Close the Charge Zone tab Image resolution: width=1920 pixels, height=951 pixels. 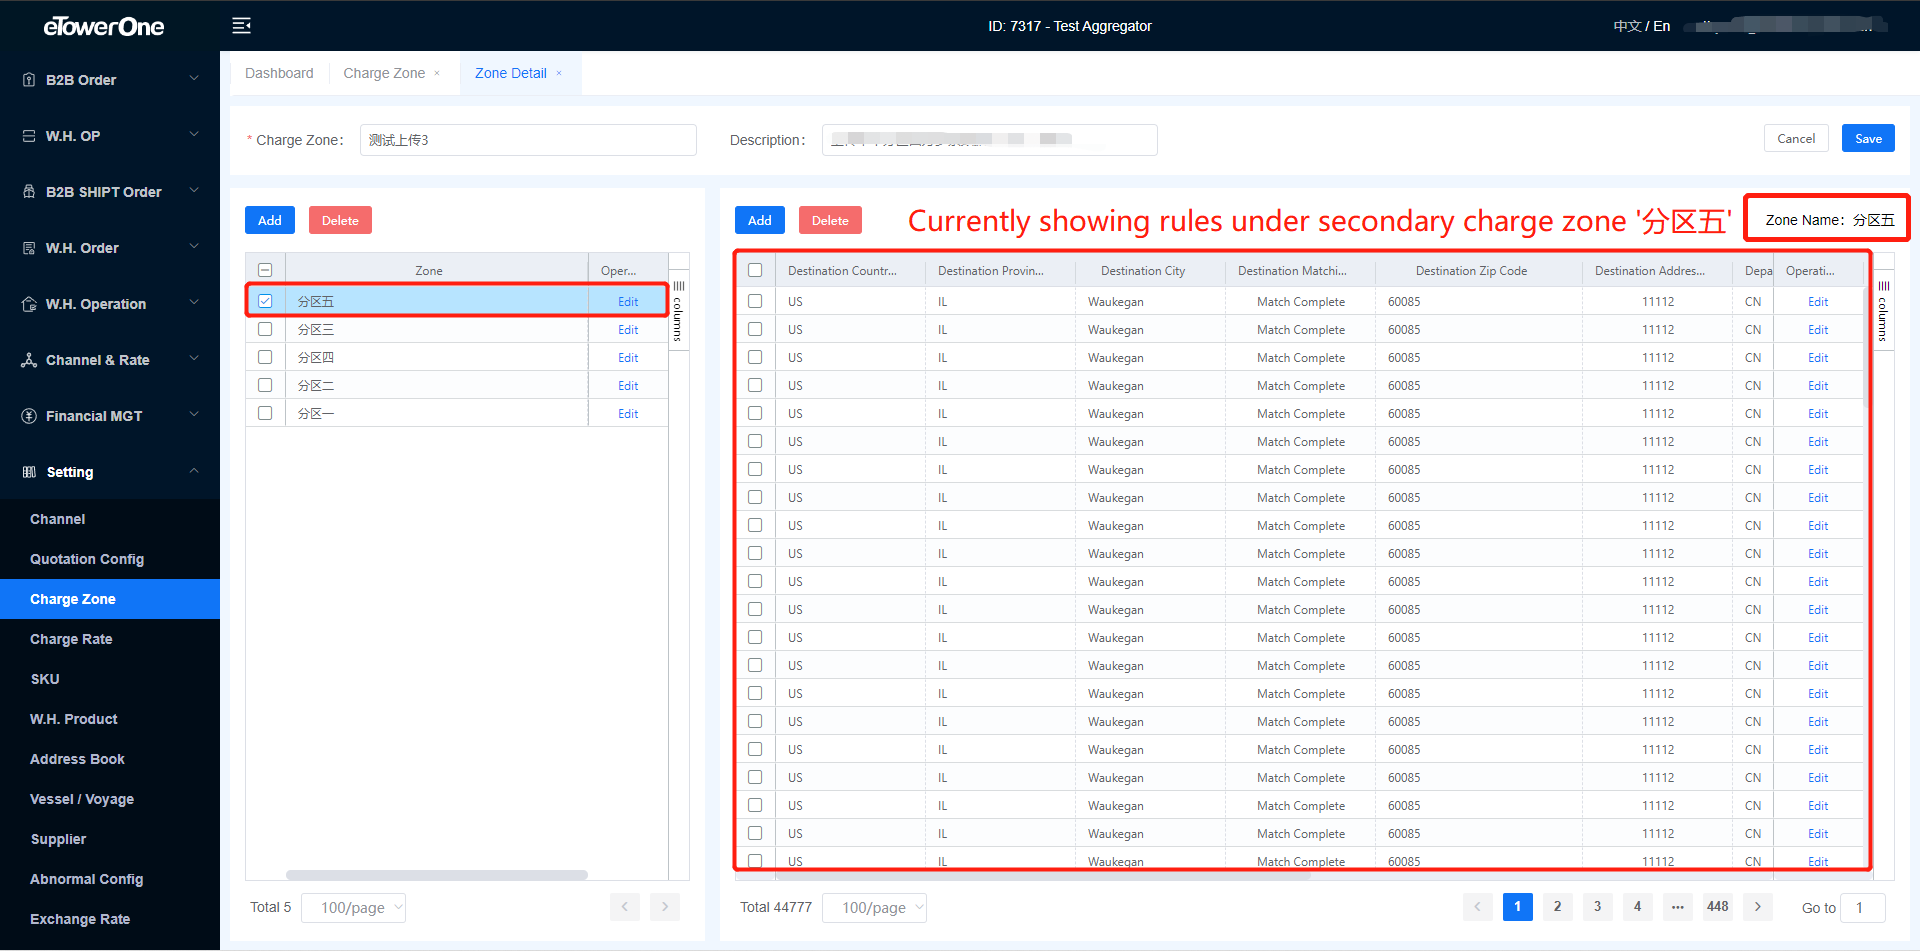click(x=437, y=73)
